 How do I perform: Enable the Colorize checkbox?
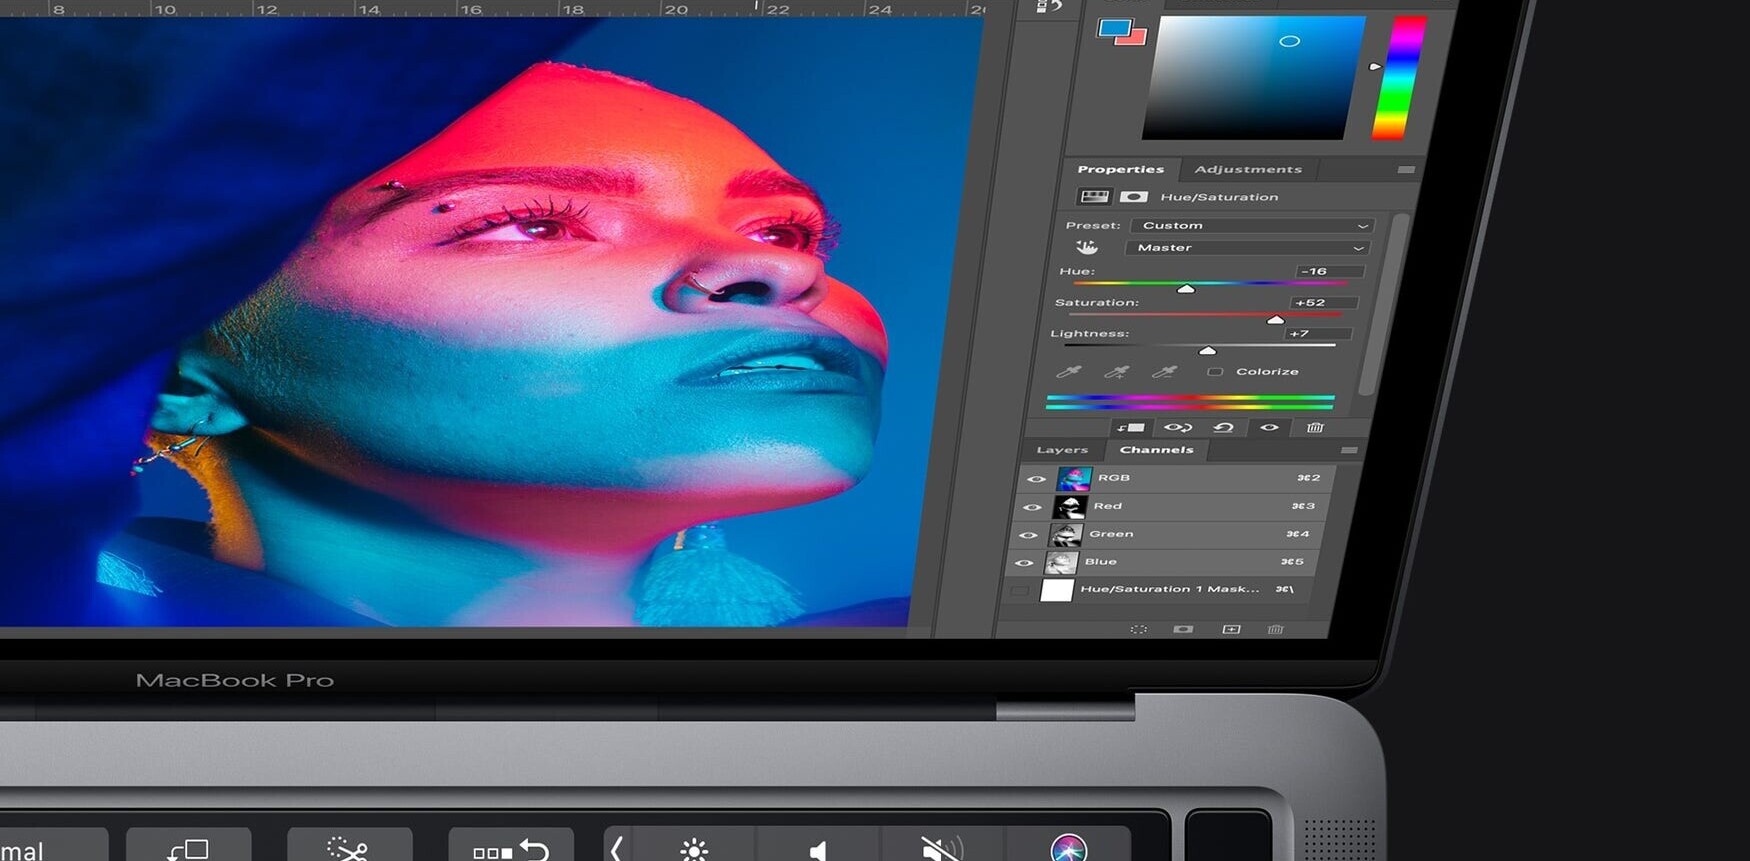click(1215, 372)
